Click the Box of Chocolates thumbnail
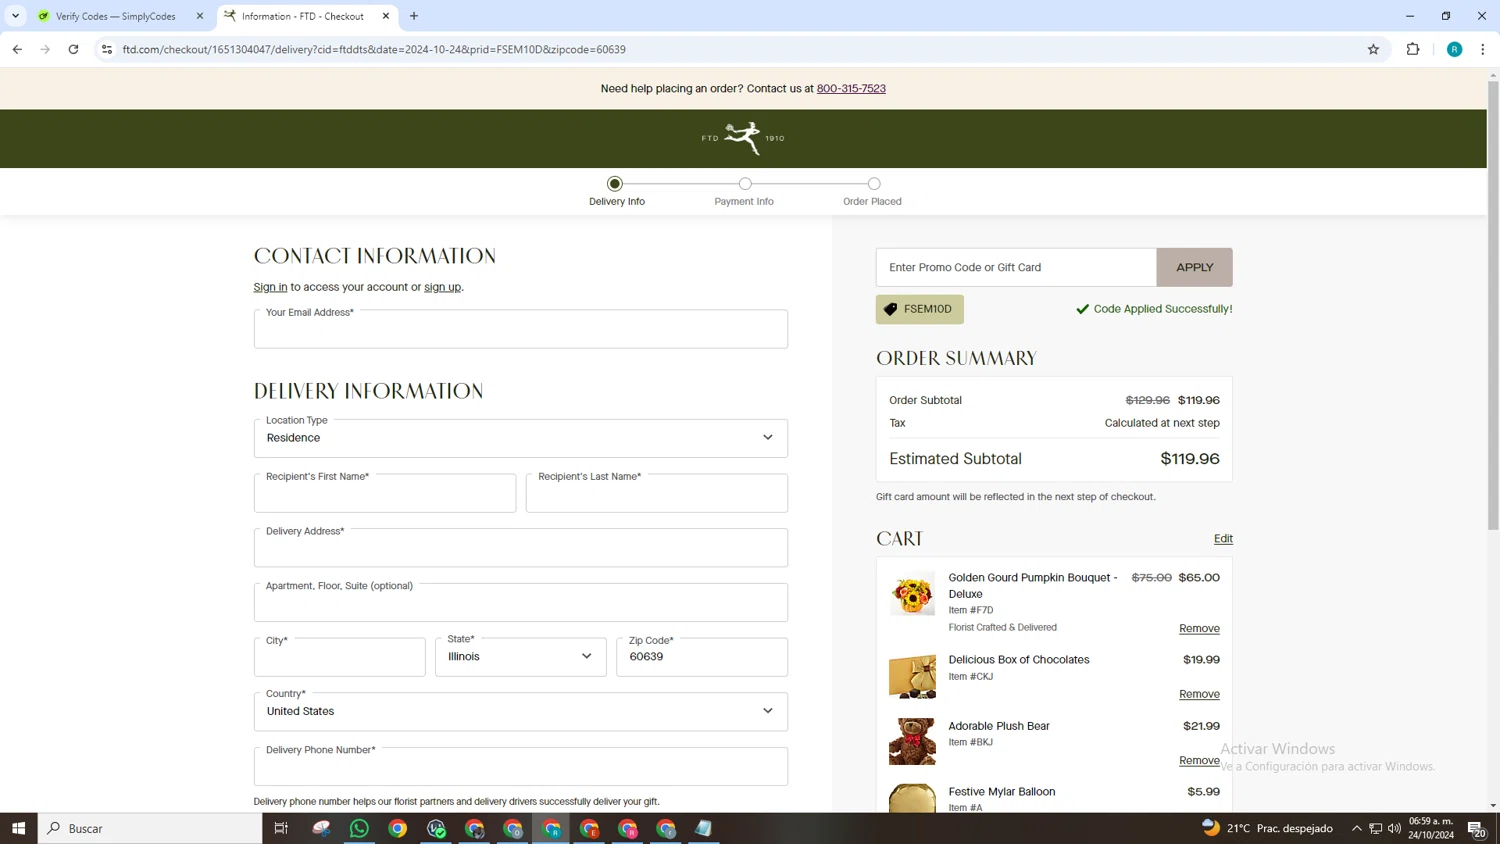1500x844 pixels. 912,676
